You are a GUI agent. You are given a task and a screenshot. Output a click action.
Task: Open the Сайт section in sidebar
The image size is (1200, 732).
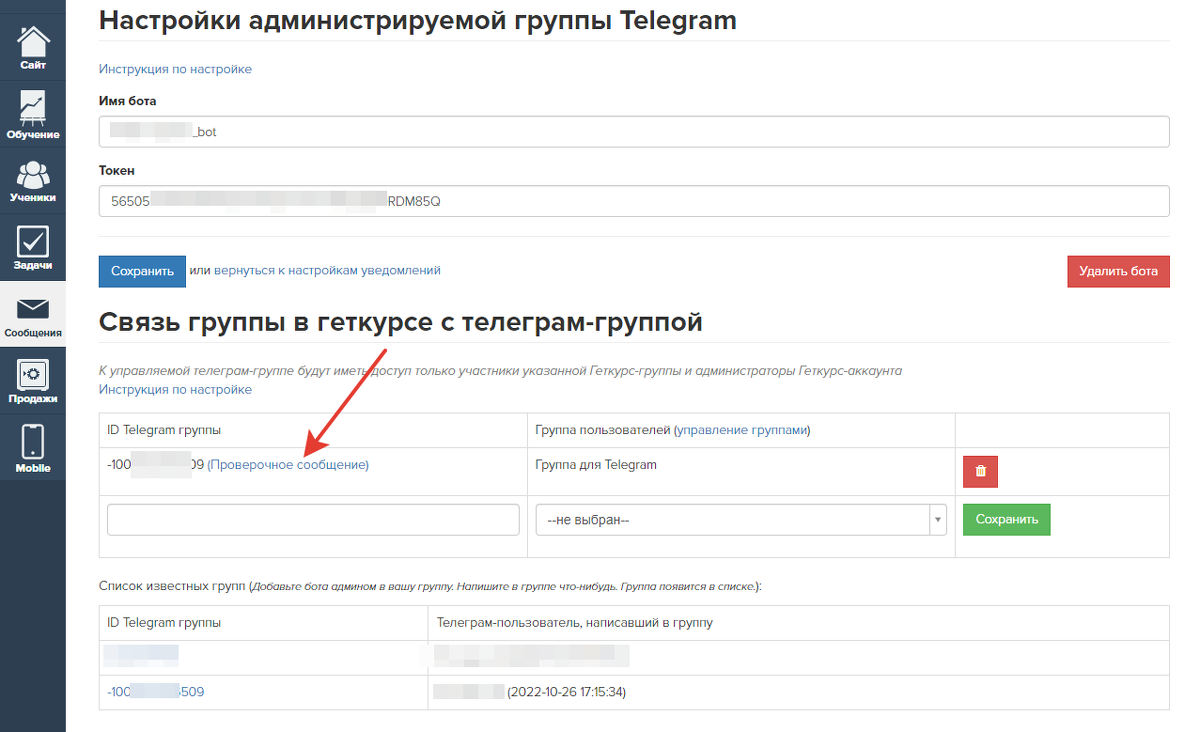pos(33,48)
